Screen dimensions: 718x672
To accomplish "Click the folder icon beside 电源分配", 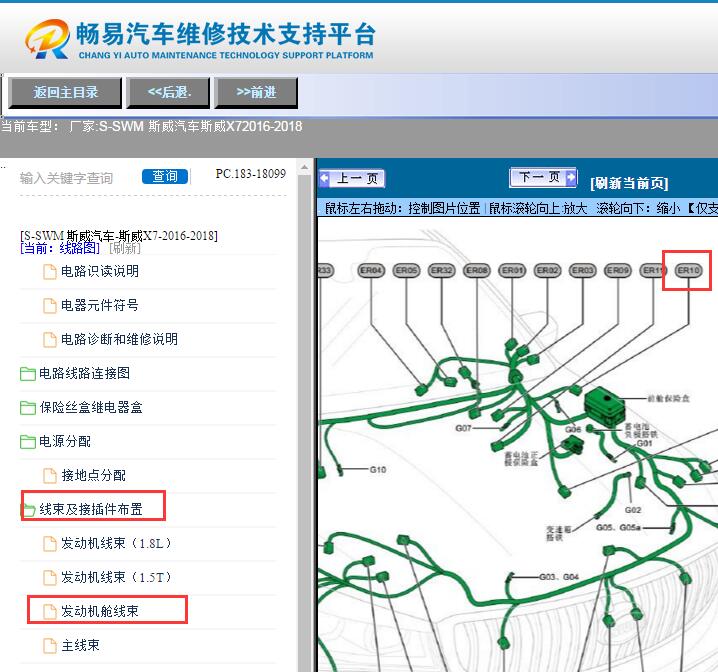I will [27, 442].
